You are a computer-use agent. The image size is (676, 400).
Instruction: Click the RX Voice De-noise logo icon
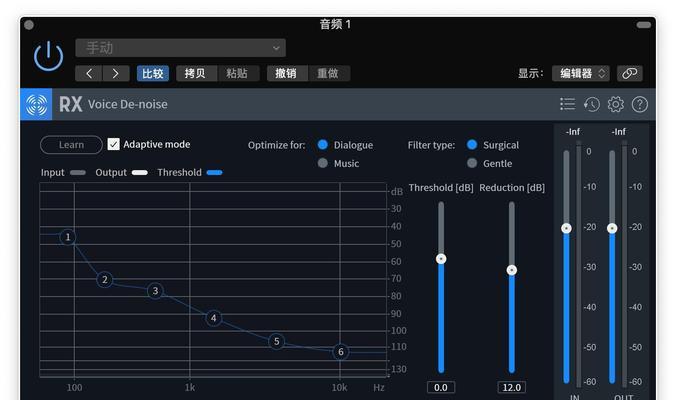pyautogui.click(x=36, y=104)
